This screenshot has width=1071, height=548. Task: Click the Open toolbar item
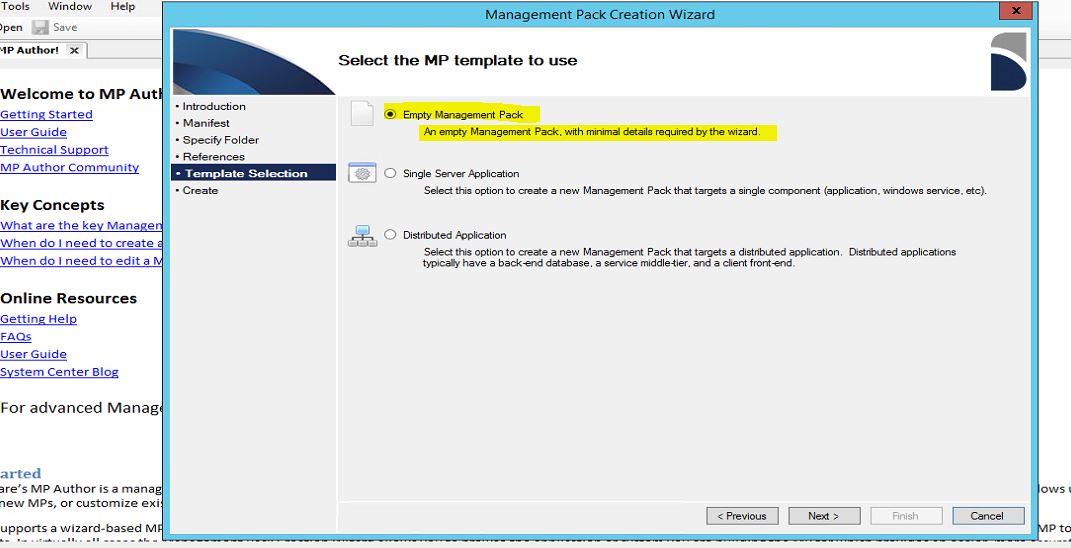click(x=11, y=27)
